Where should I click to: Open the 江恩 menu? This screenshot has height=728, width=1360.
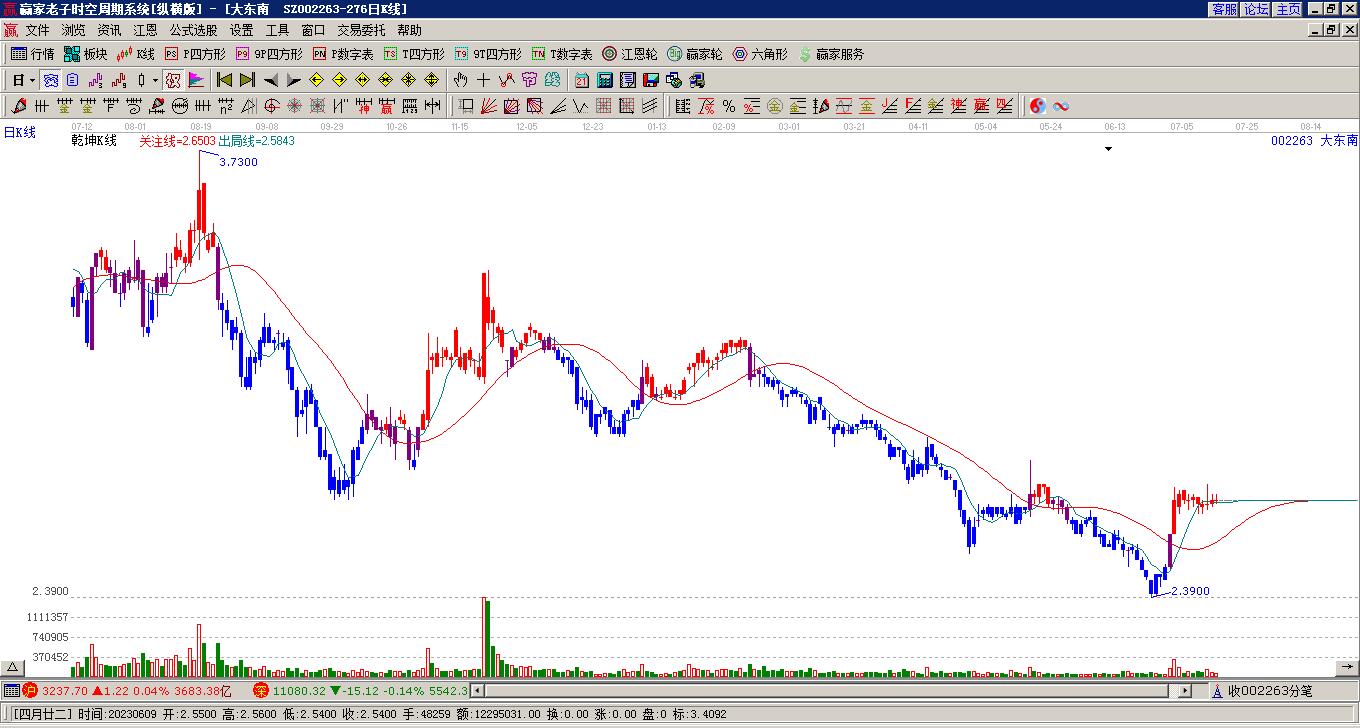(x=145, y=30)
